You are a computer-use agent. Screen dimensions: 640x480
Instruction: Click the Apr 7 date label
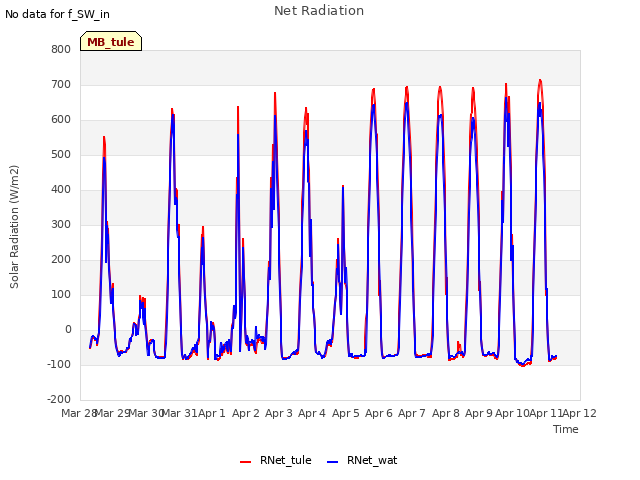click(412, 413)
